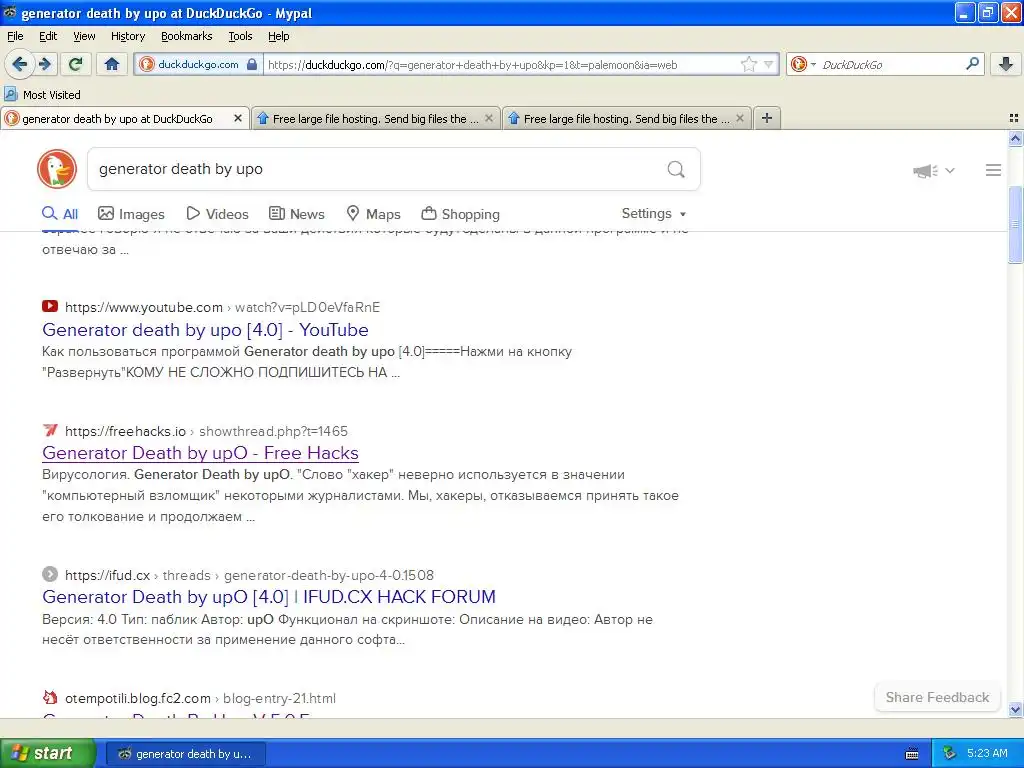Open Generator death by upo [4.0] - YouTube
The image size is (1024, 768).
[205, 330]
